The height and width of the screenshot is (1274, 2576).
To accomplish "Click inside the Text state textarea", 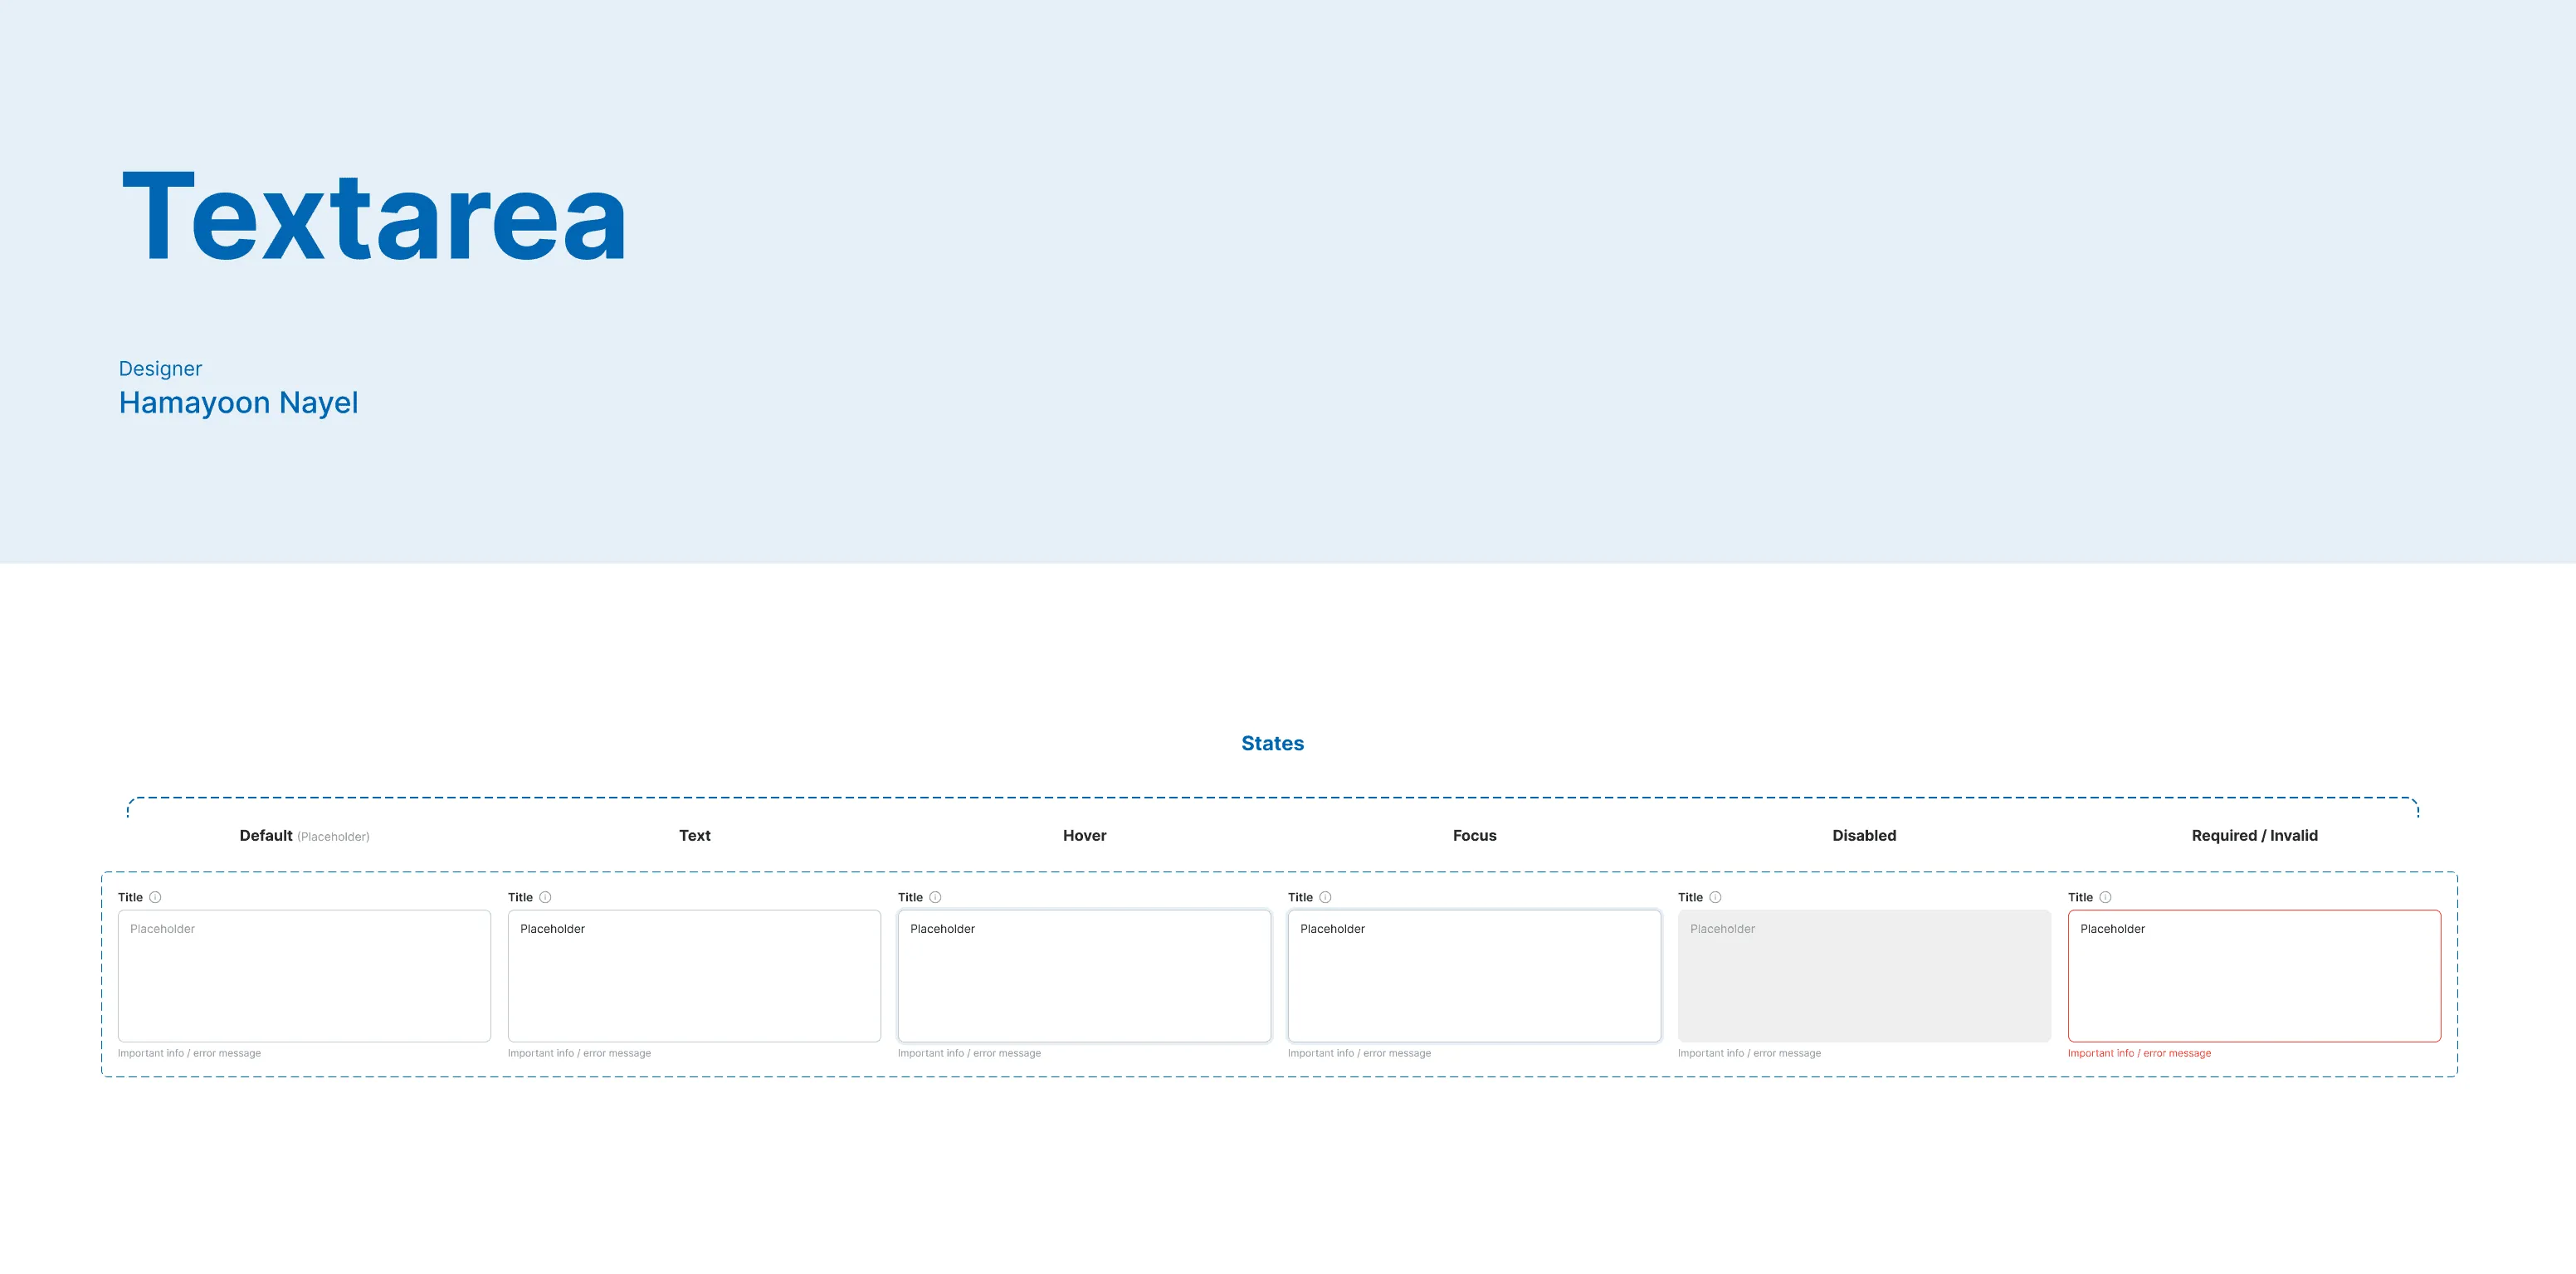I will [694, 976].
